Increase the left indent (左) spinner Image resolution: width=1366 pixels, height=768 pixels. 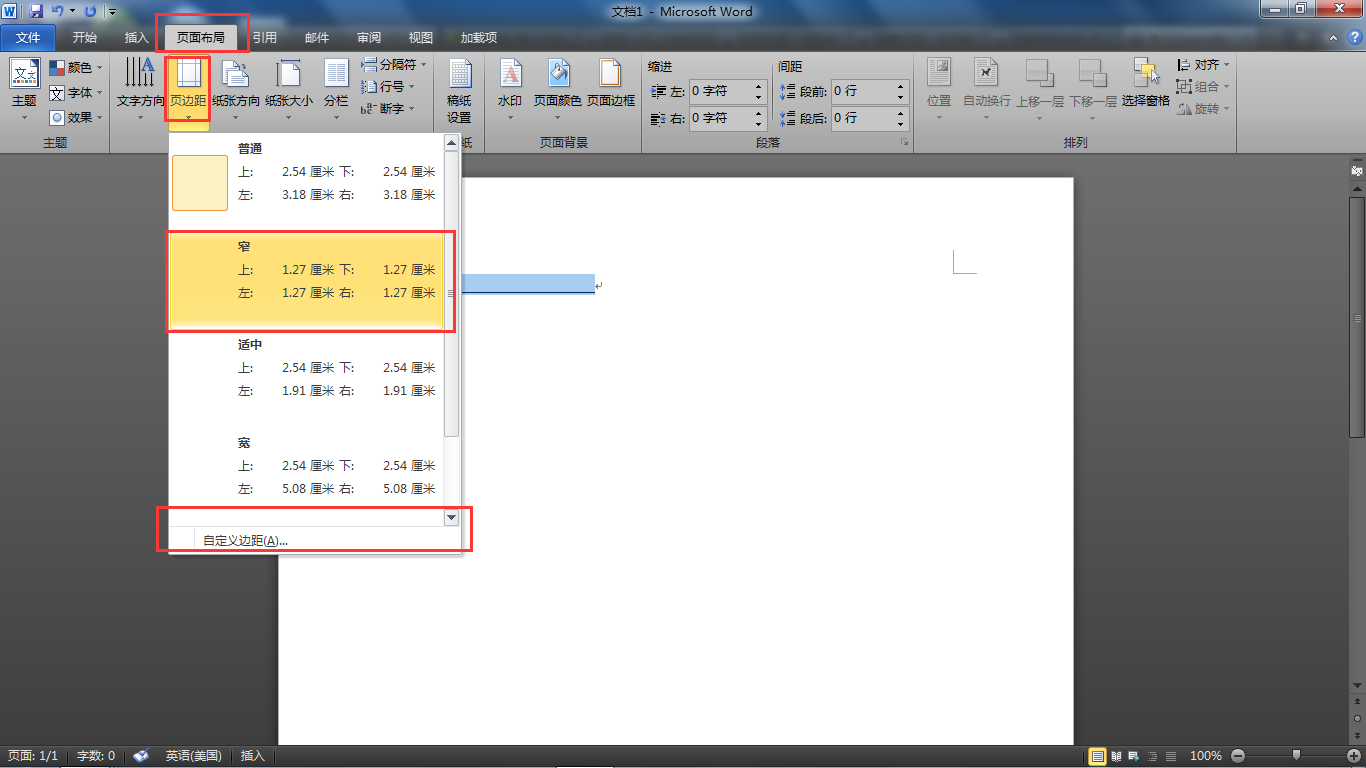[x=759, y=86]
